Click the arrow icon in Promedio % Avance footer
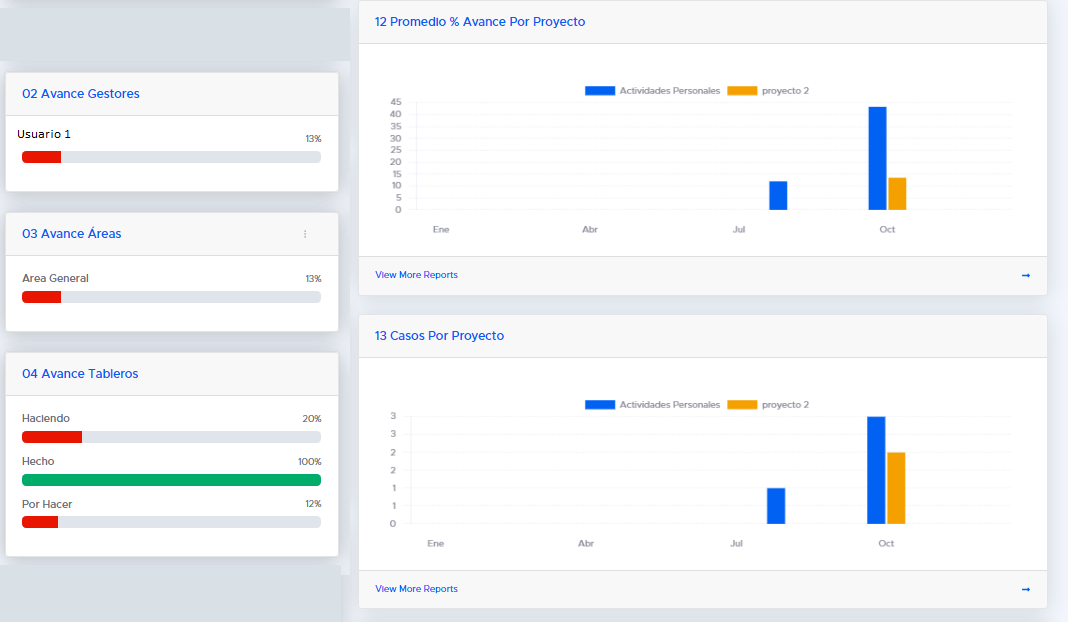 click(1026, 275)
